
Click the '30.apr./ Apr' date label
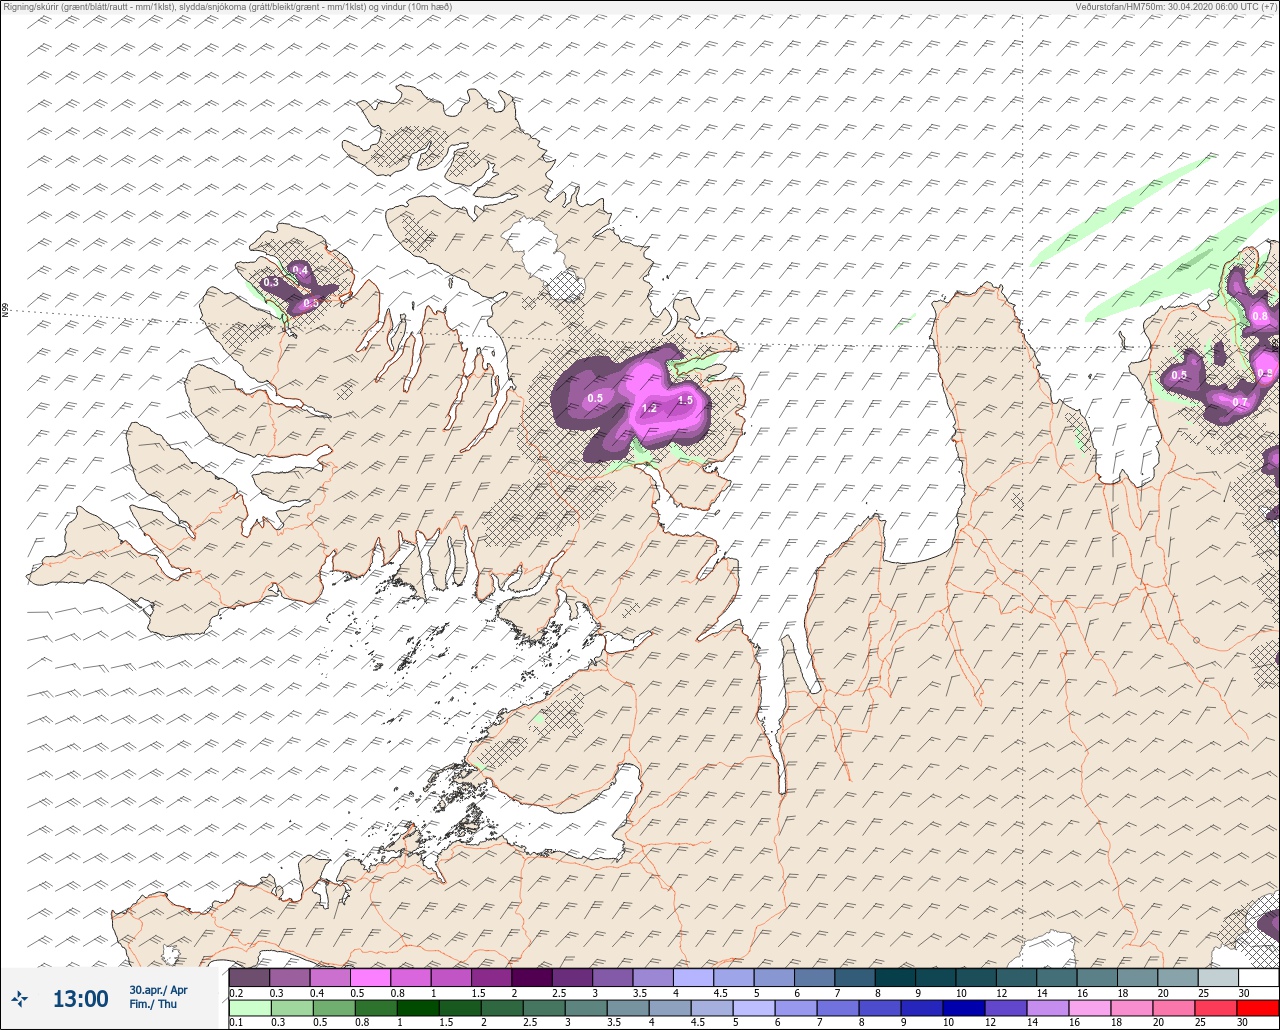coord(158,990)
